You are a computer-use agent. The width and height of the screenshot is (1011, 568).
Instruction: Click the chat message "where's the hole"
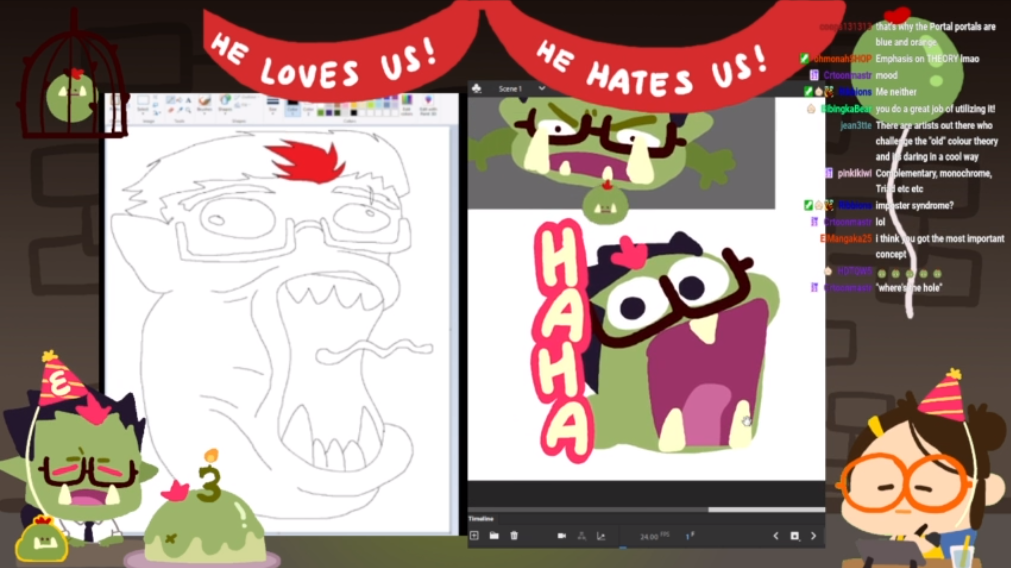tap(908, 288)
